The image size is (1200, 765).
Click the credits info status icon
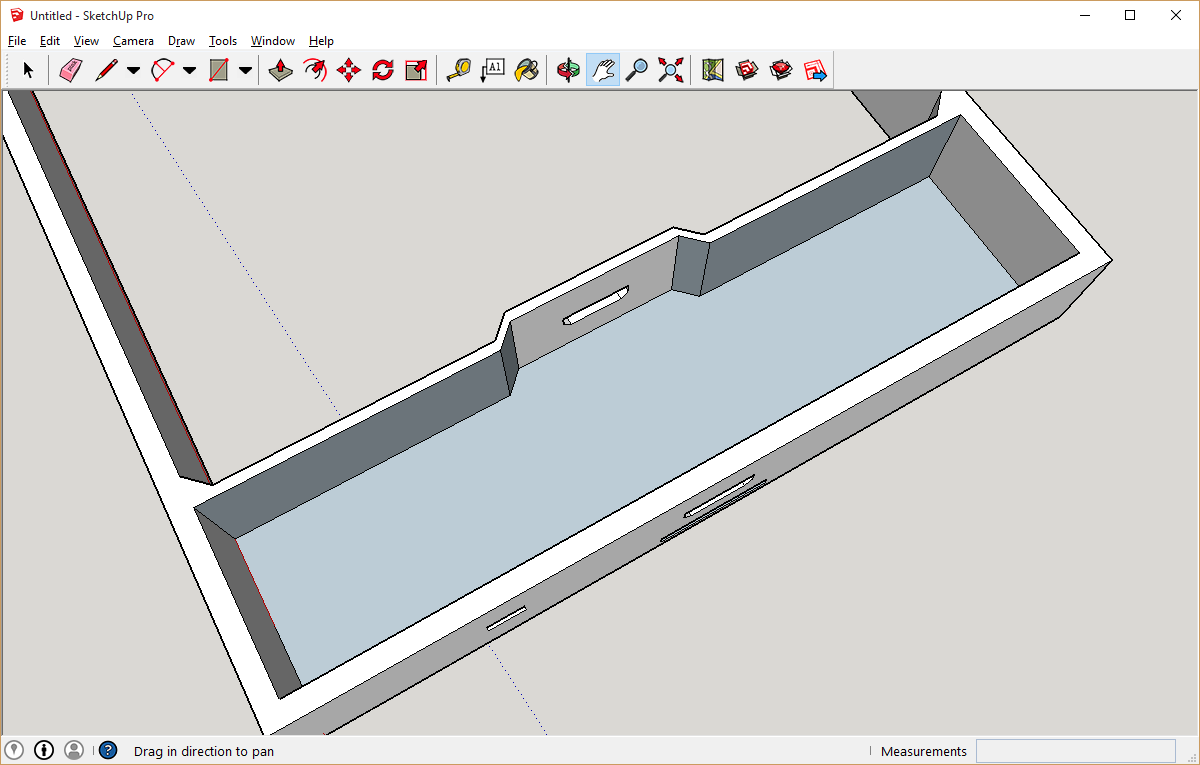tap(44, 749)
